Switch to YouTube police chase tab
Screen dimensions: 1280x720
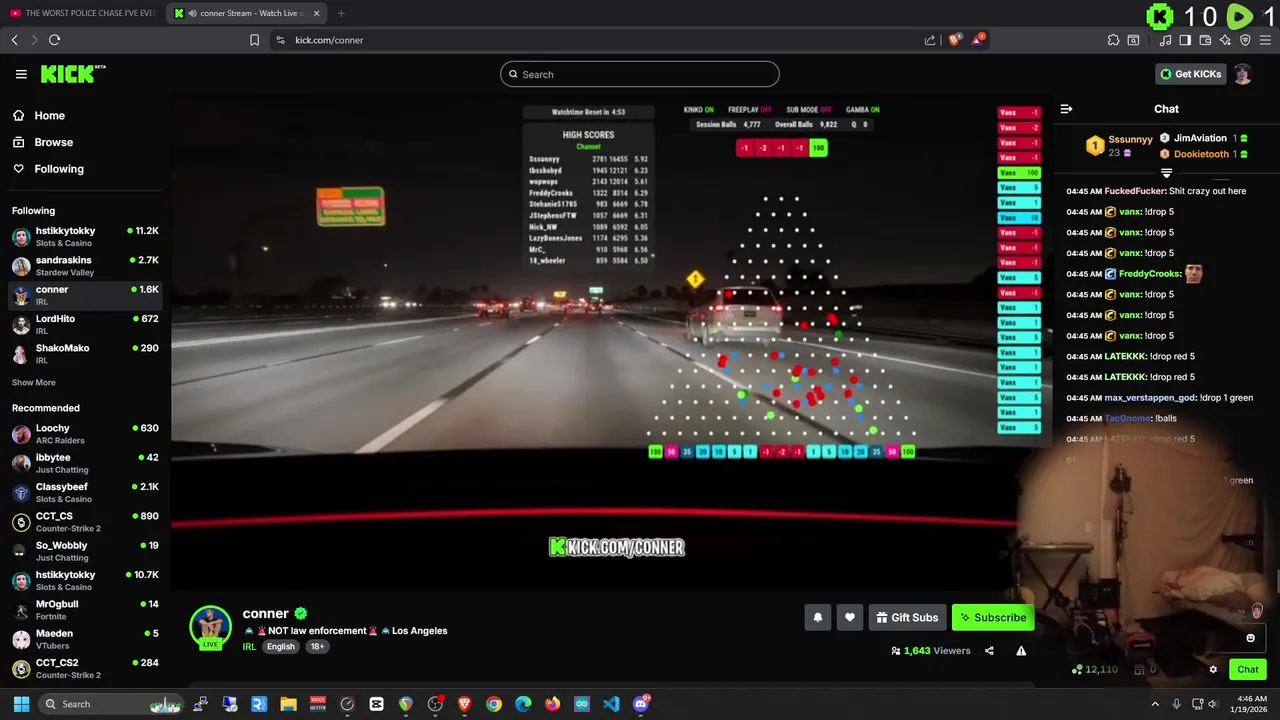pos(83,13)
